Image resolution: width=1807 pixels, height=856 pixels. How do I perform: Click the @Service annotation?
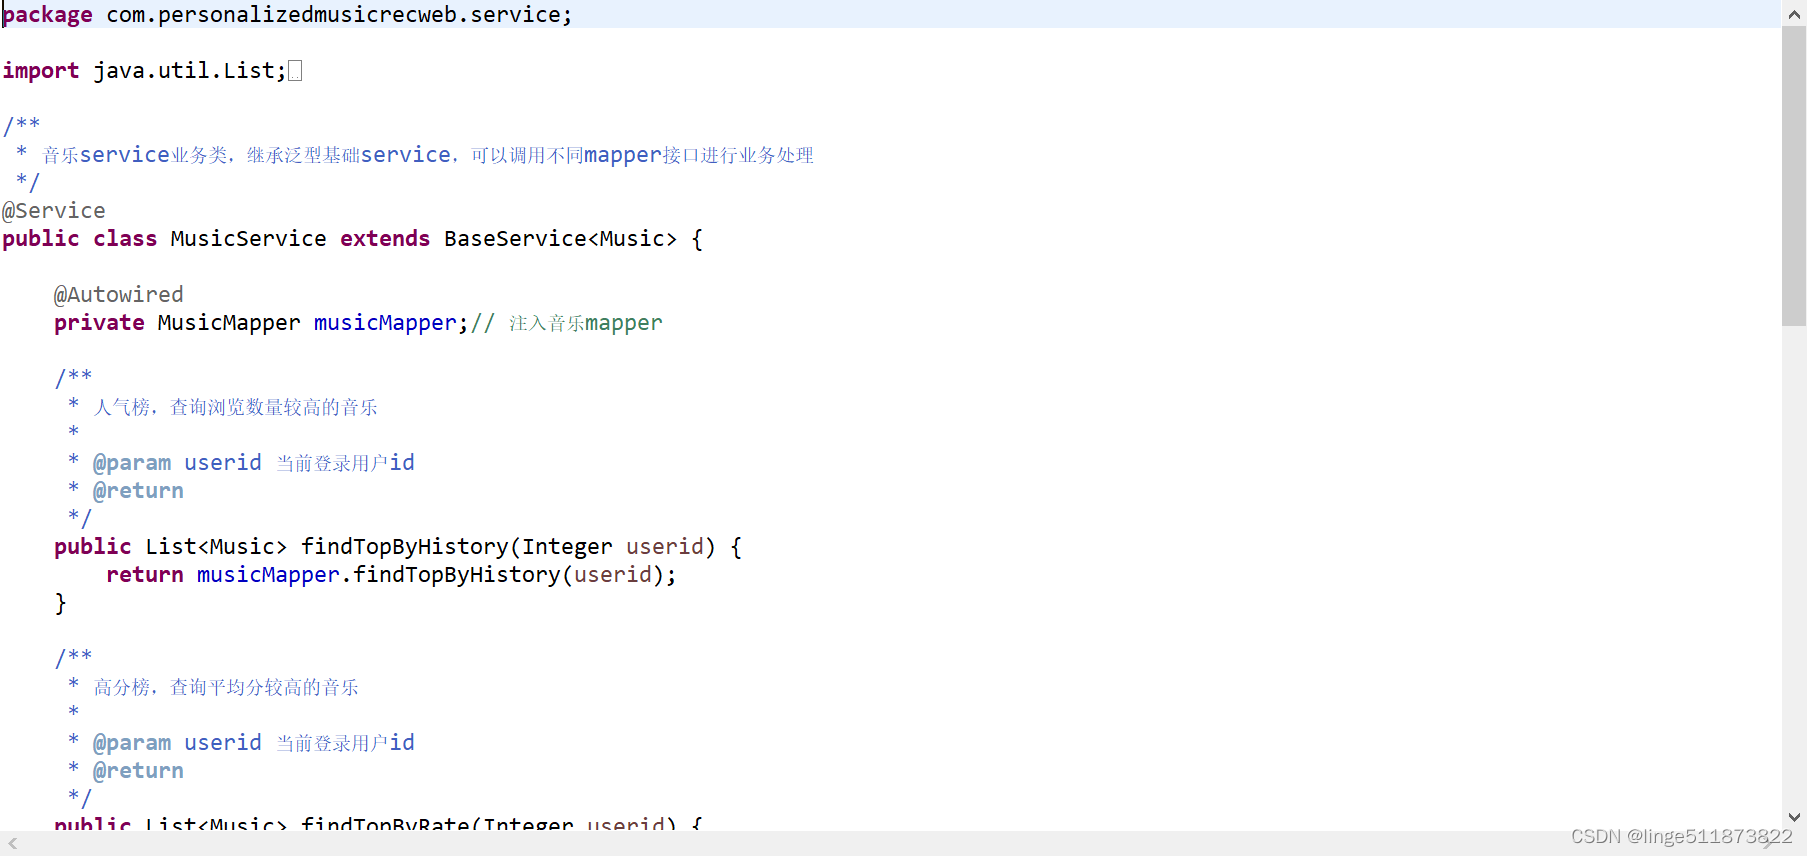(54, 211)
